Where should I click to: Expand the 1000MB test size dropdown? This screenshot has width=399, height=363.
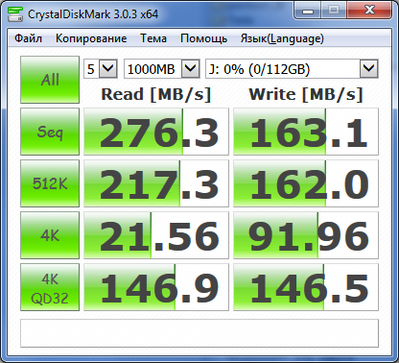[190, 69]
